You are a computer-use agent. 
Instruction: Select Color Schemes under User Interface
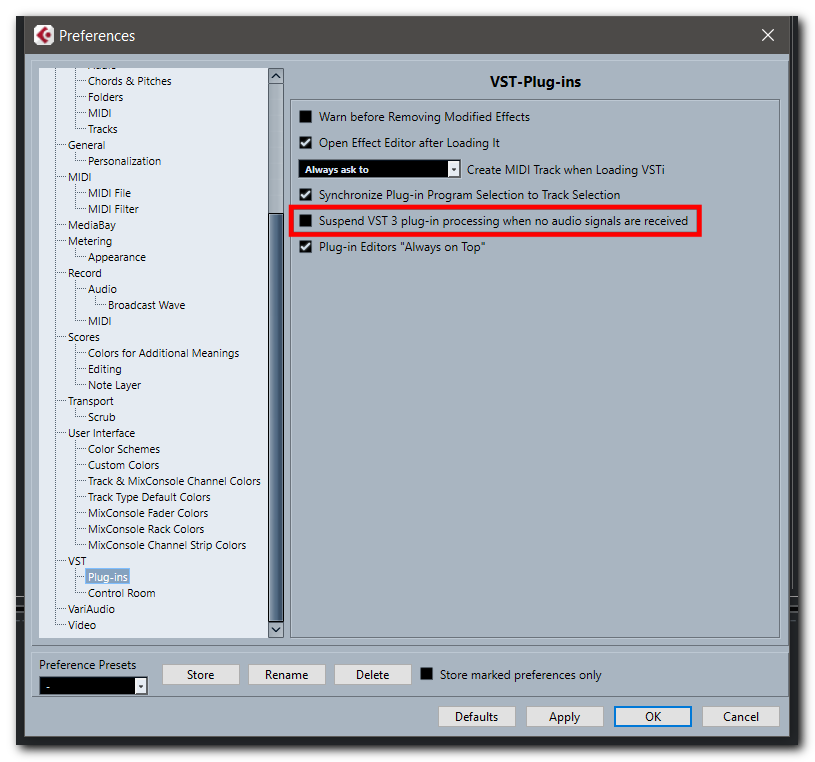click(x=123, y=449)
